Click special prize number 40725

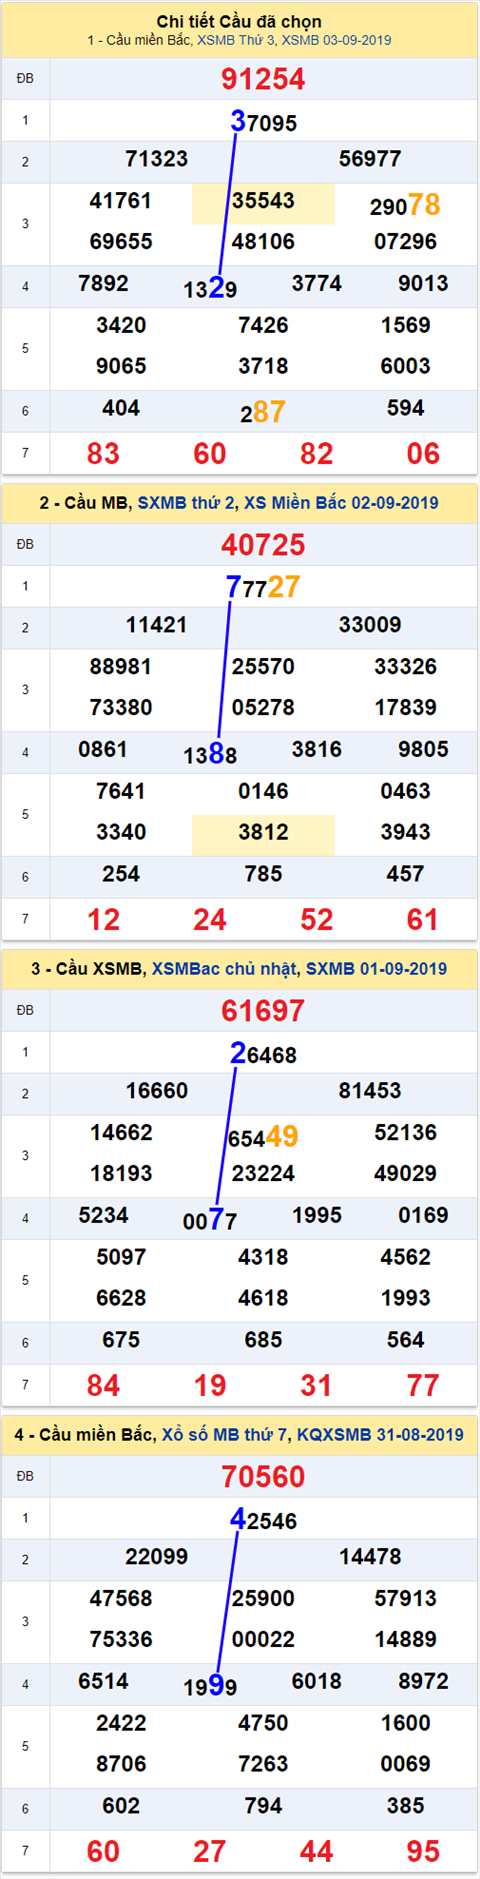[x=263, y=545]
